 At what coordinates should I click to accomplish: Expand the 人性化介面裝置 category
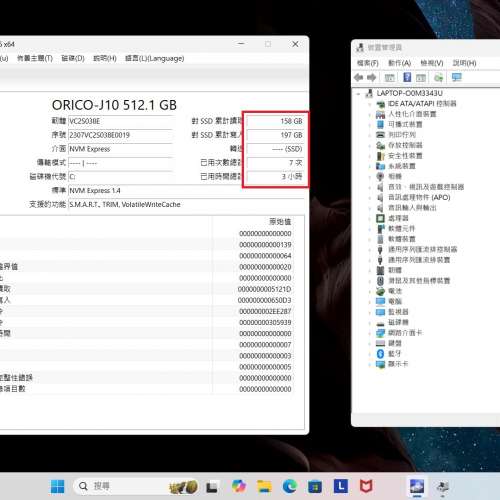click(x=370, y=114)
